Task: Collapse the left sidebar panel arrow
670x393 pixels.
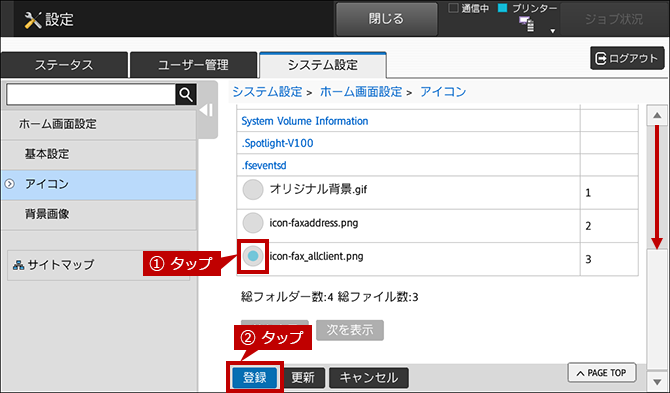Action: (x=207, y=110)
